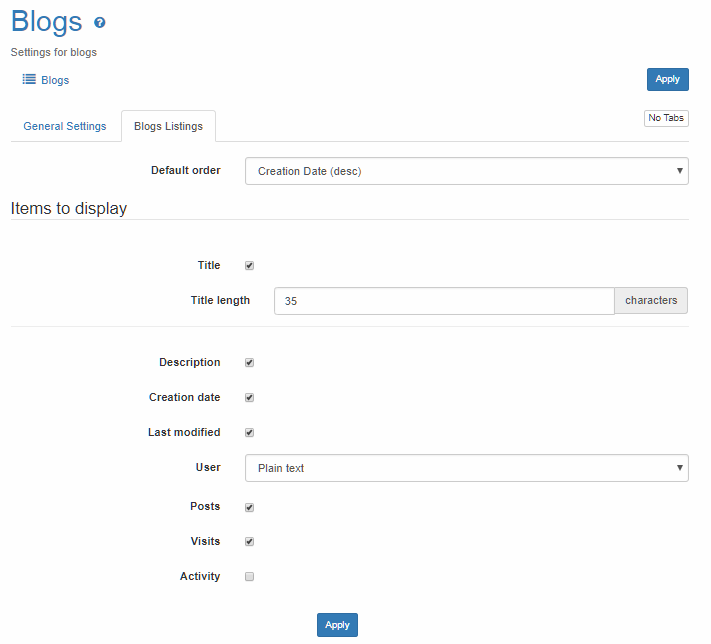Enable the Activity checkbox

(250, 577)
